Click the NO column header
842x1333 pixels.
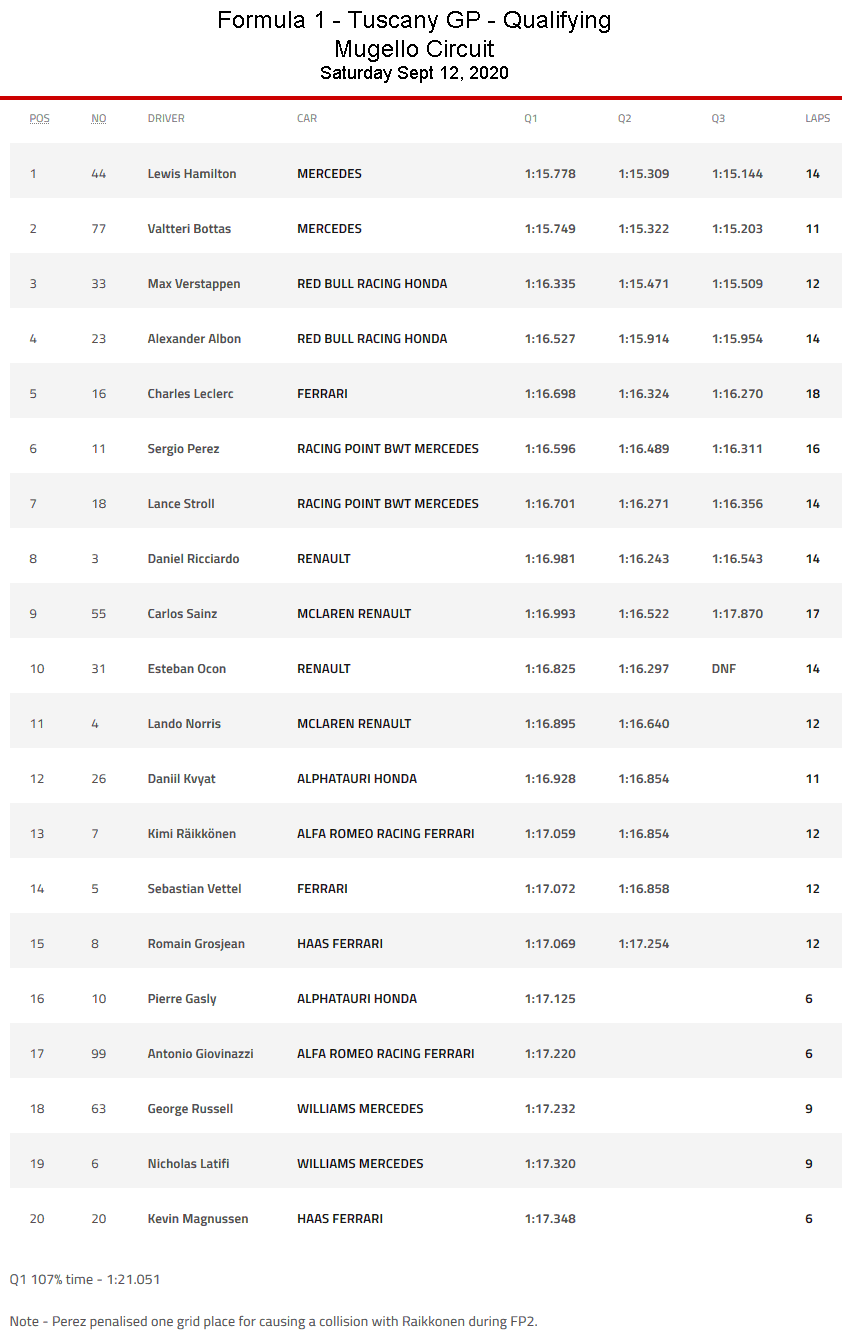tap(99, 118)
